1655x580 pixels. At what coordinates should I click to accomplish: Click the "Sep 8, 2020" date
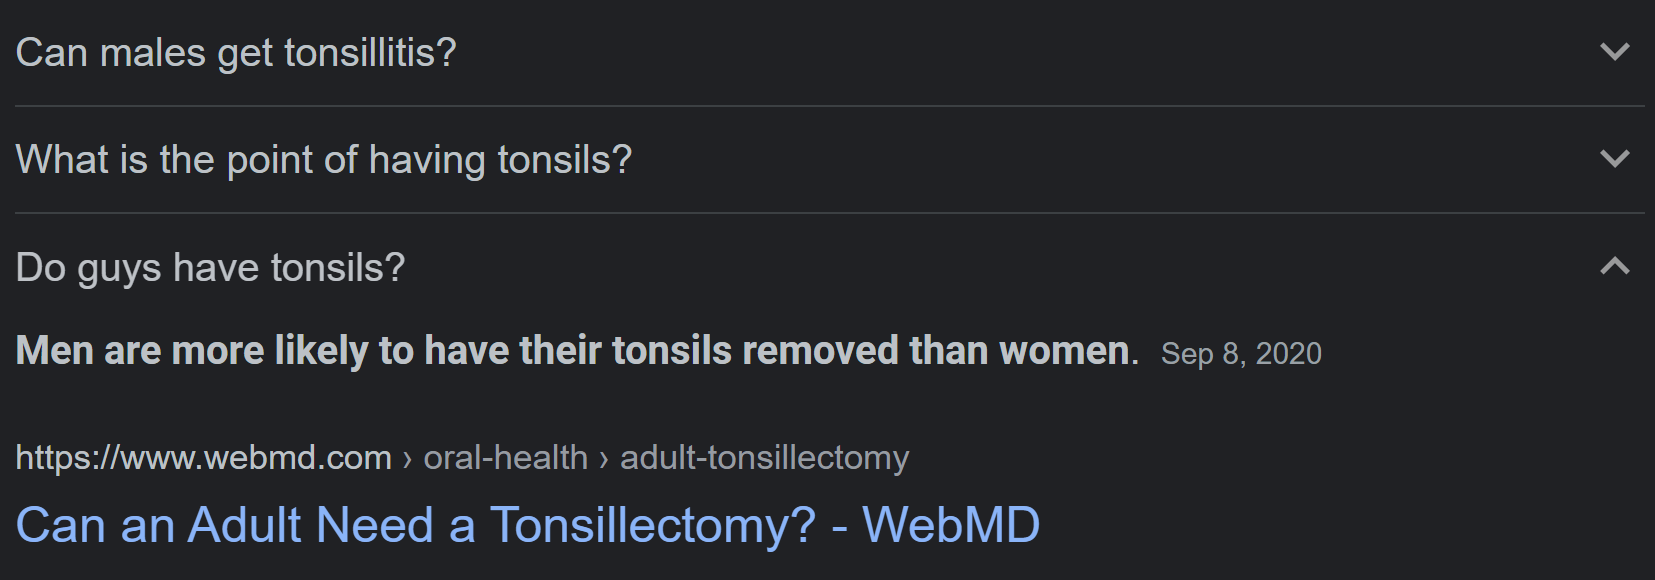point(1241,354)
